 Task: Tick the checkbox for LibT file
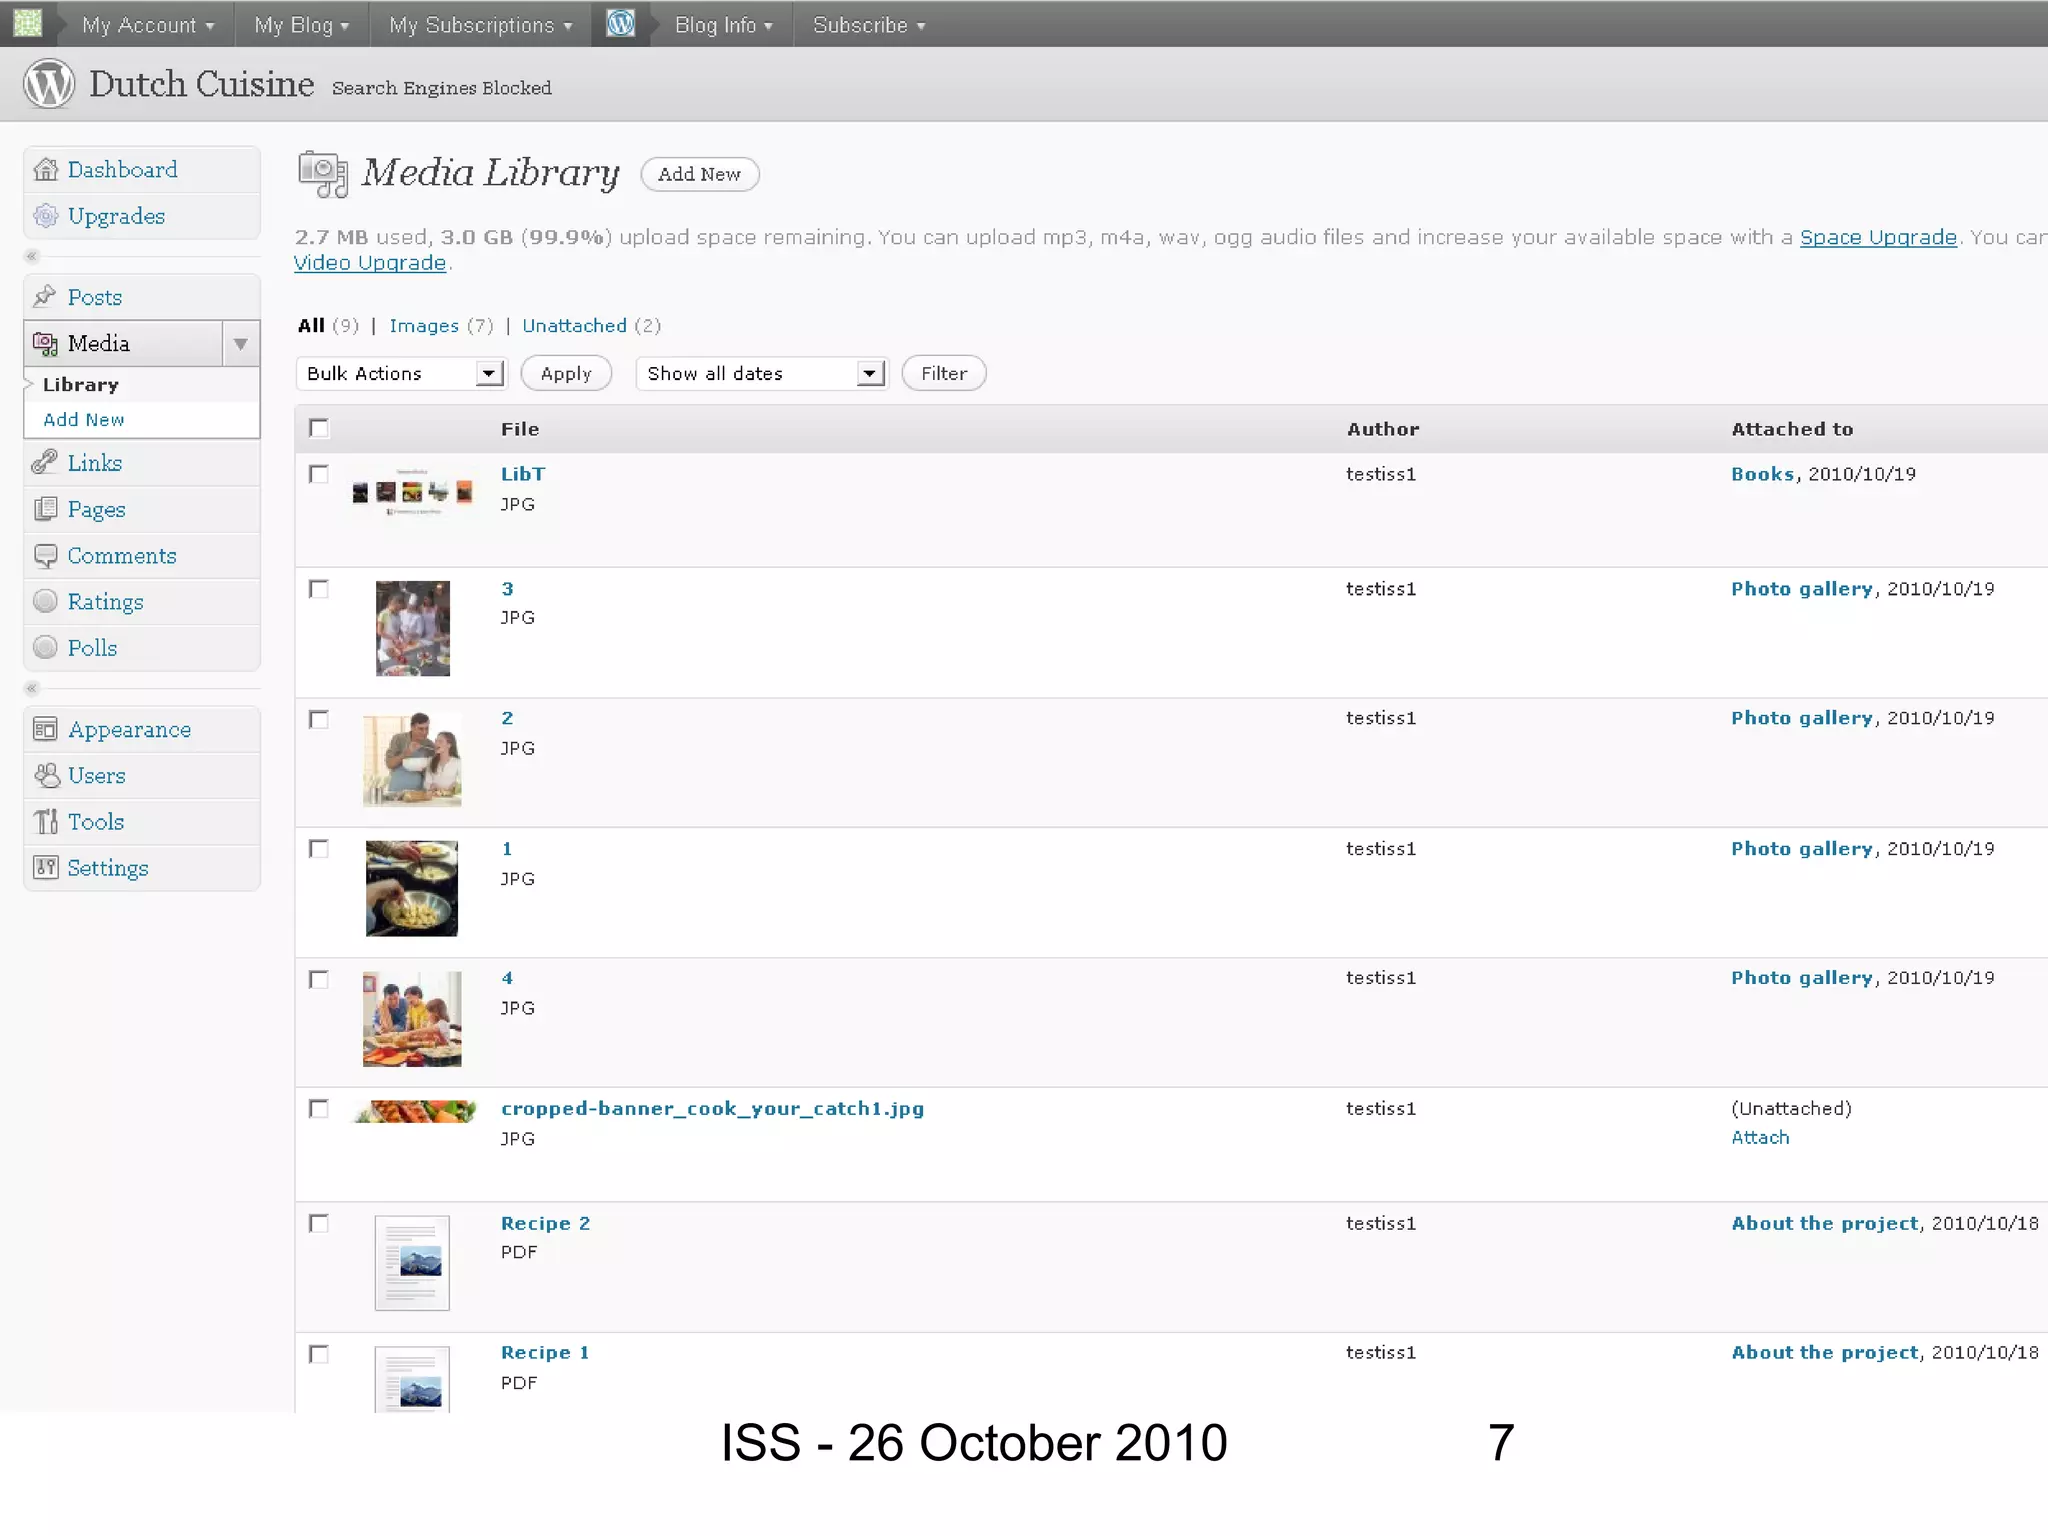[319, 474]
